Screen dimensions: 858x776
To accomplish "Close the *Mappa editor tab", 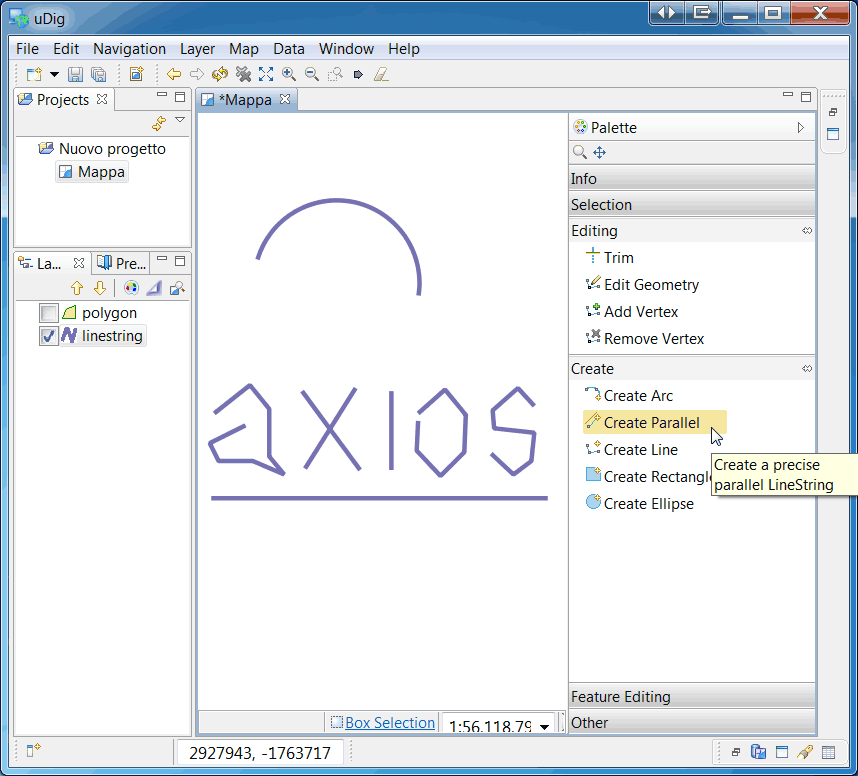I will click(x=285, y=99).
